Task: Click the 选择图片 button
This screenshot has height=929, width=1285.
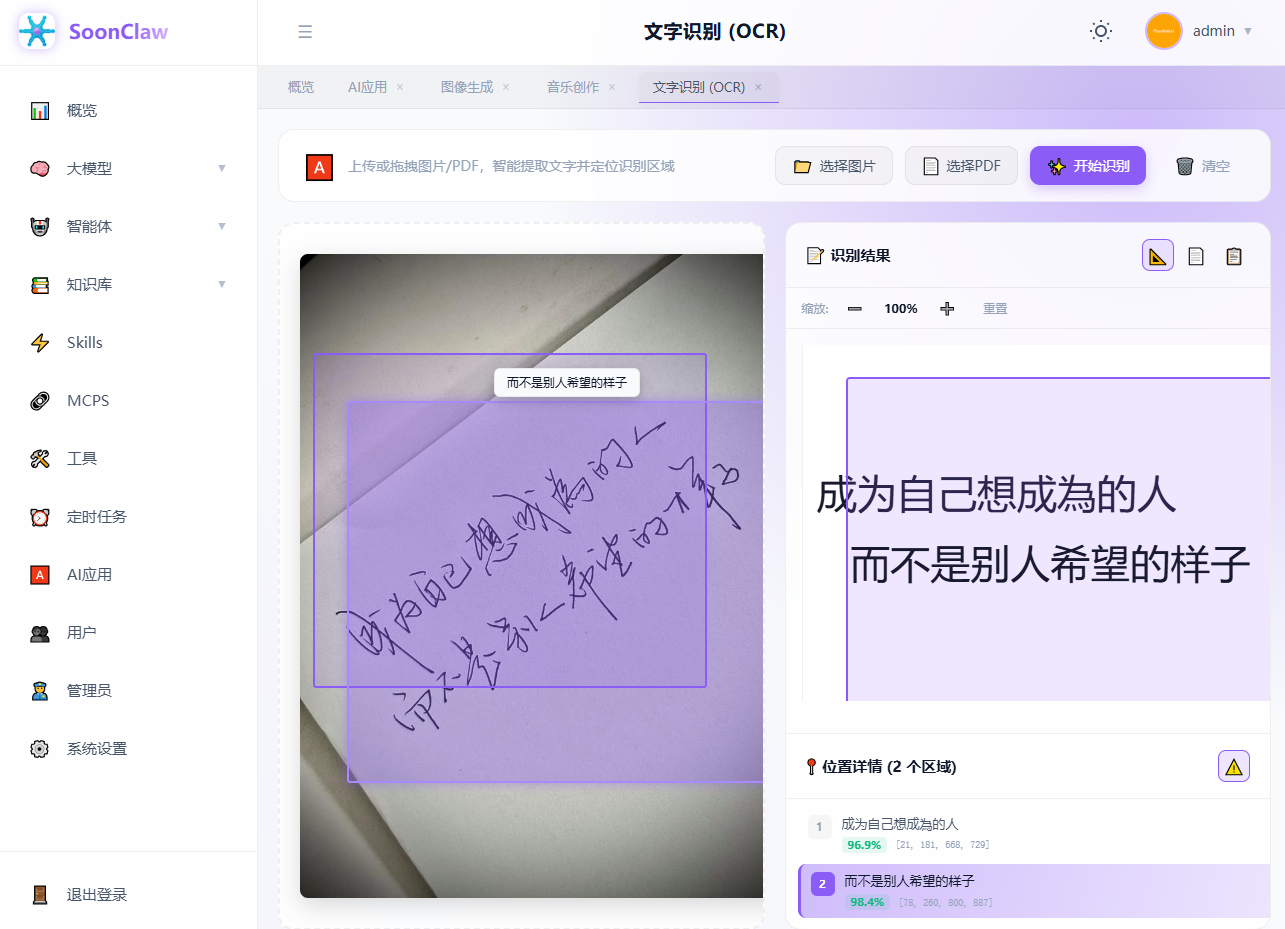Action: coord(834,166)
